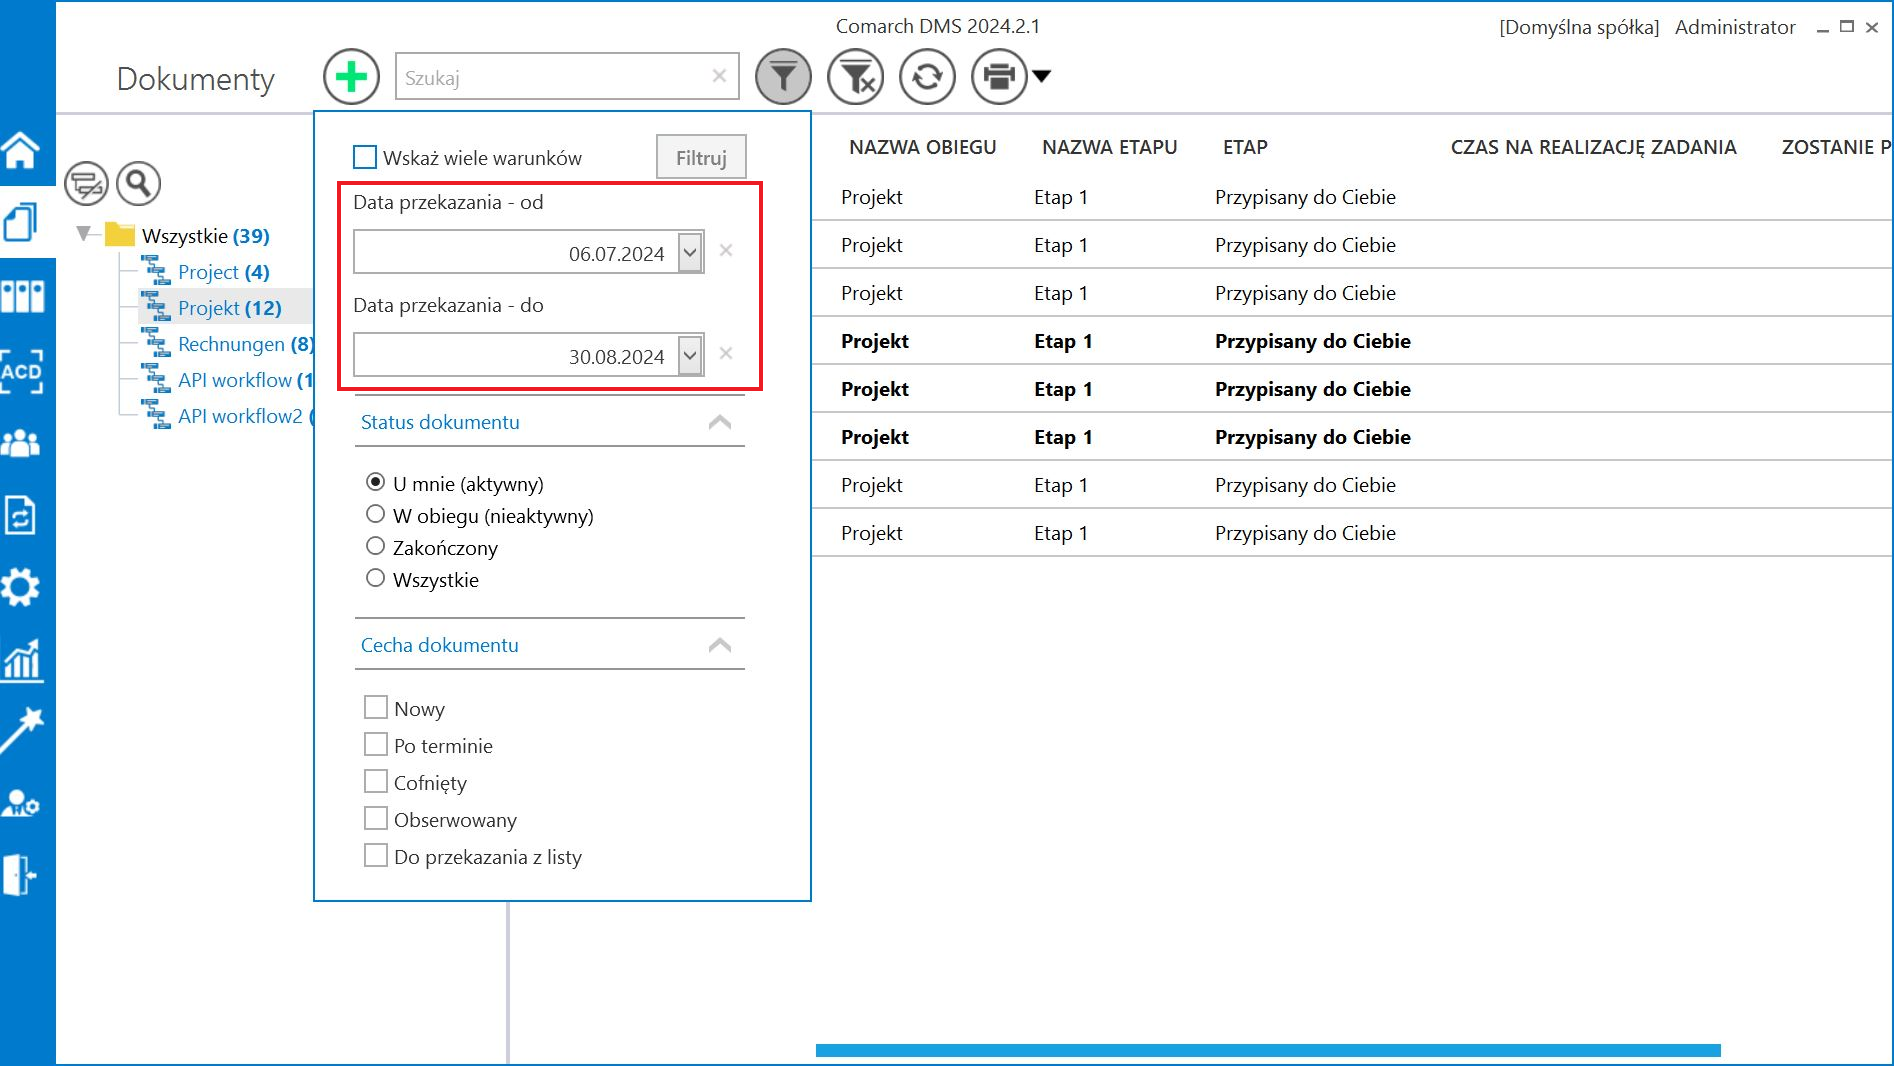Select Zakończony radio option
This screenshot has height=1066, width=1894.
point(375,546)
